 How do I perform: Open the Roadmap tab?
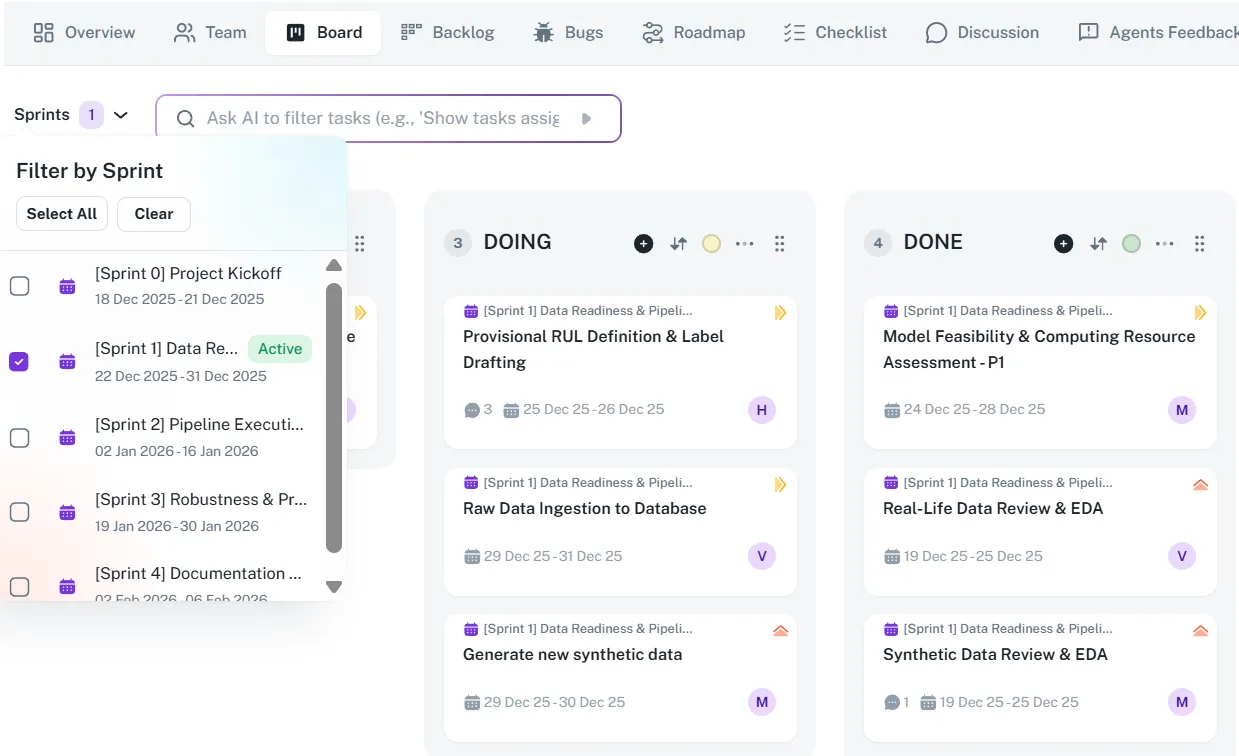(x=693, y=32)
